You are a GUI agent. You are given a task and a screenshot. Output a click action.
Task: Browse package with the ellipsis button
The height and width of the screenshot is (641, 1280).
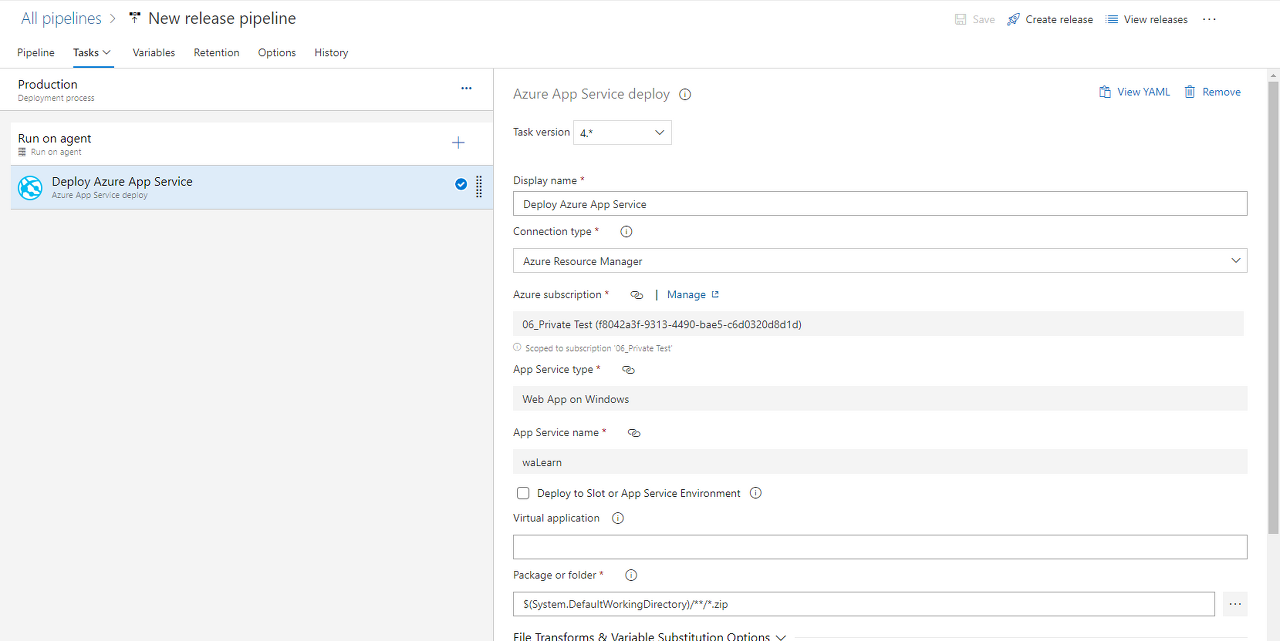(1235, 604)
